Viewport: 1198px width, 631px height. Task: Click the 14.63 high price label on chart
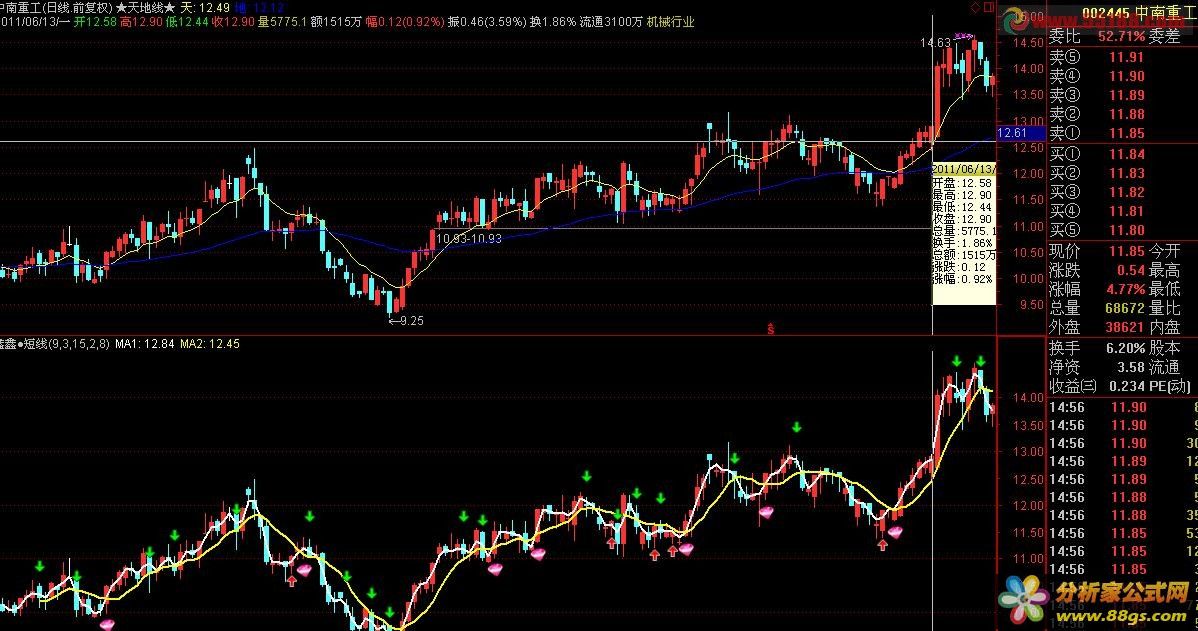pos(935,44)
